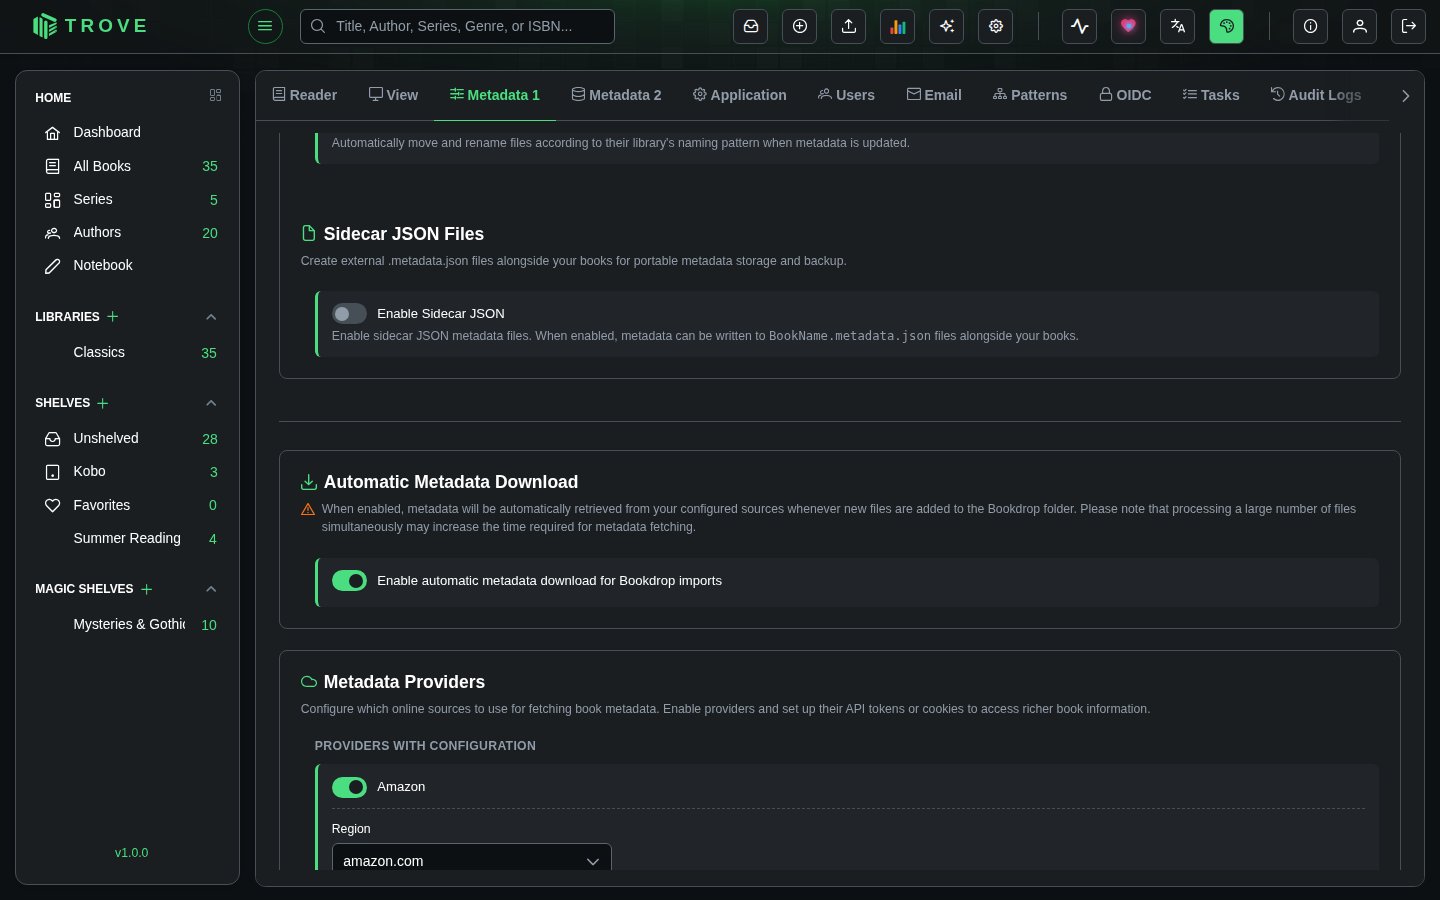The width and height of the screenshot is (1440, 900).
Task: Open the Bookdrop inbox icon
Action: click(751, 26)
